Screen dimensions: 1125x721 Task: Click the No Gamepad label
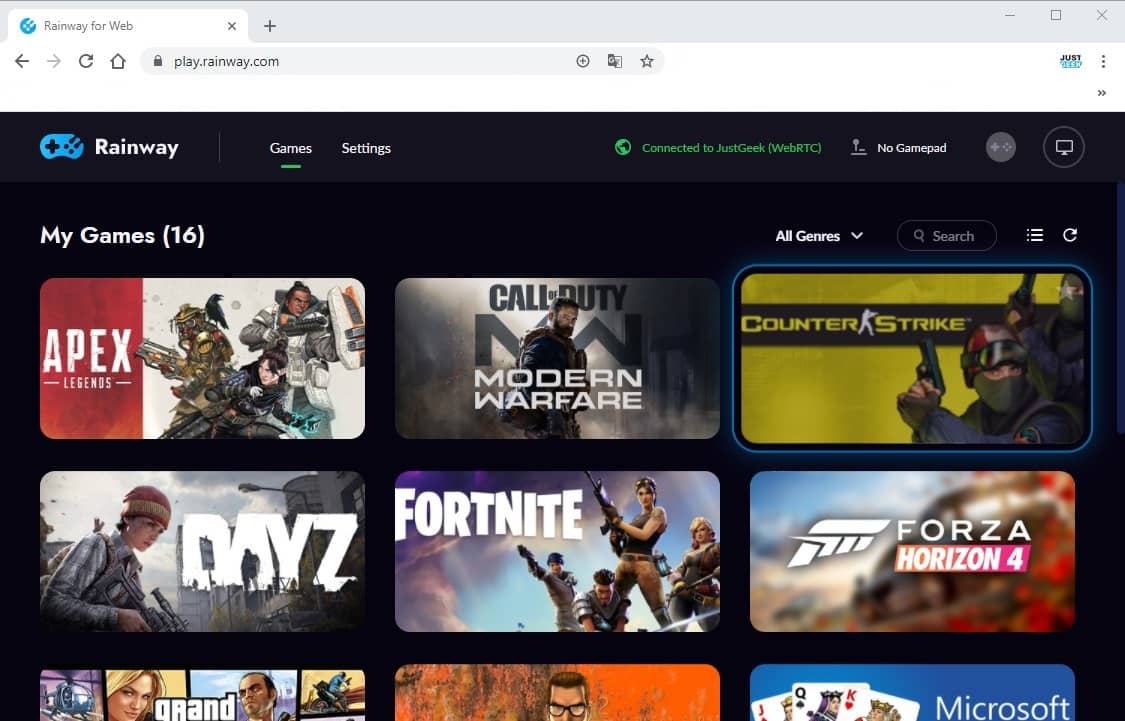pos(911,148)
